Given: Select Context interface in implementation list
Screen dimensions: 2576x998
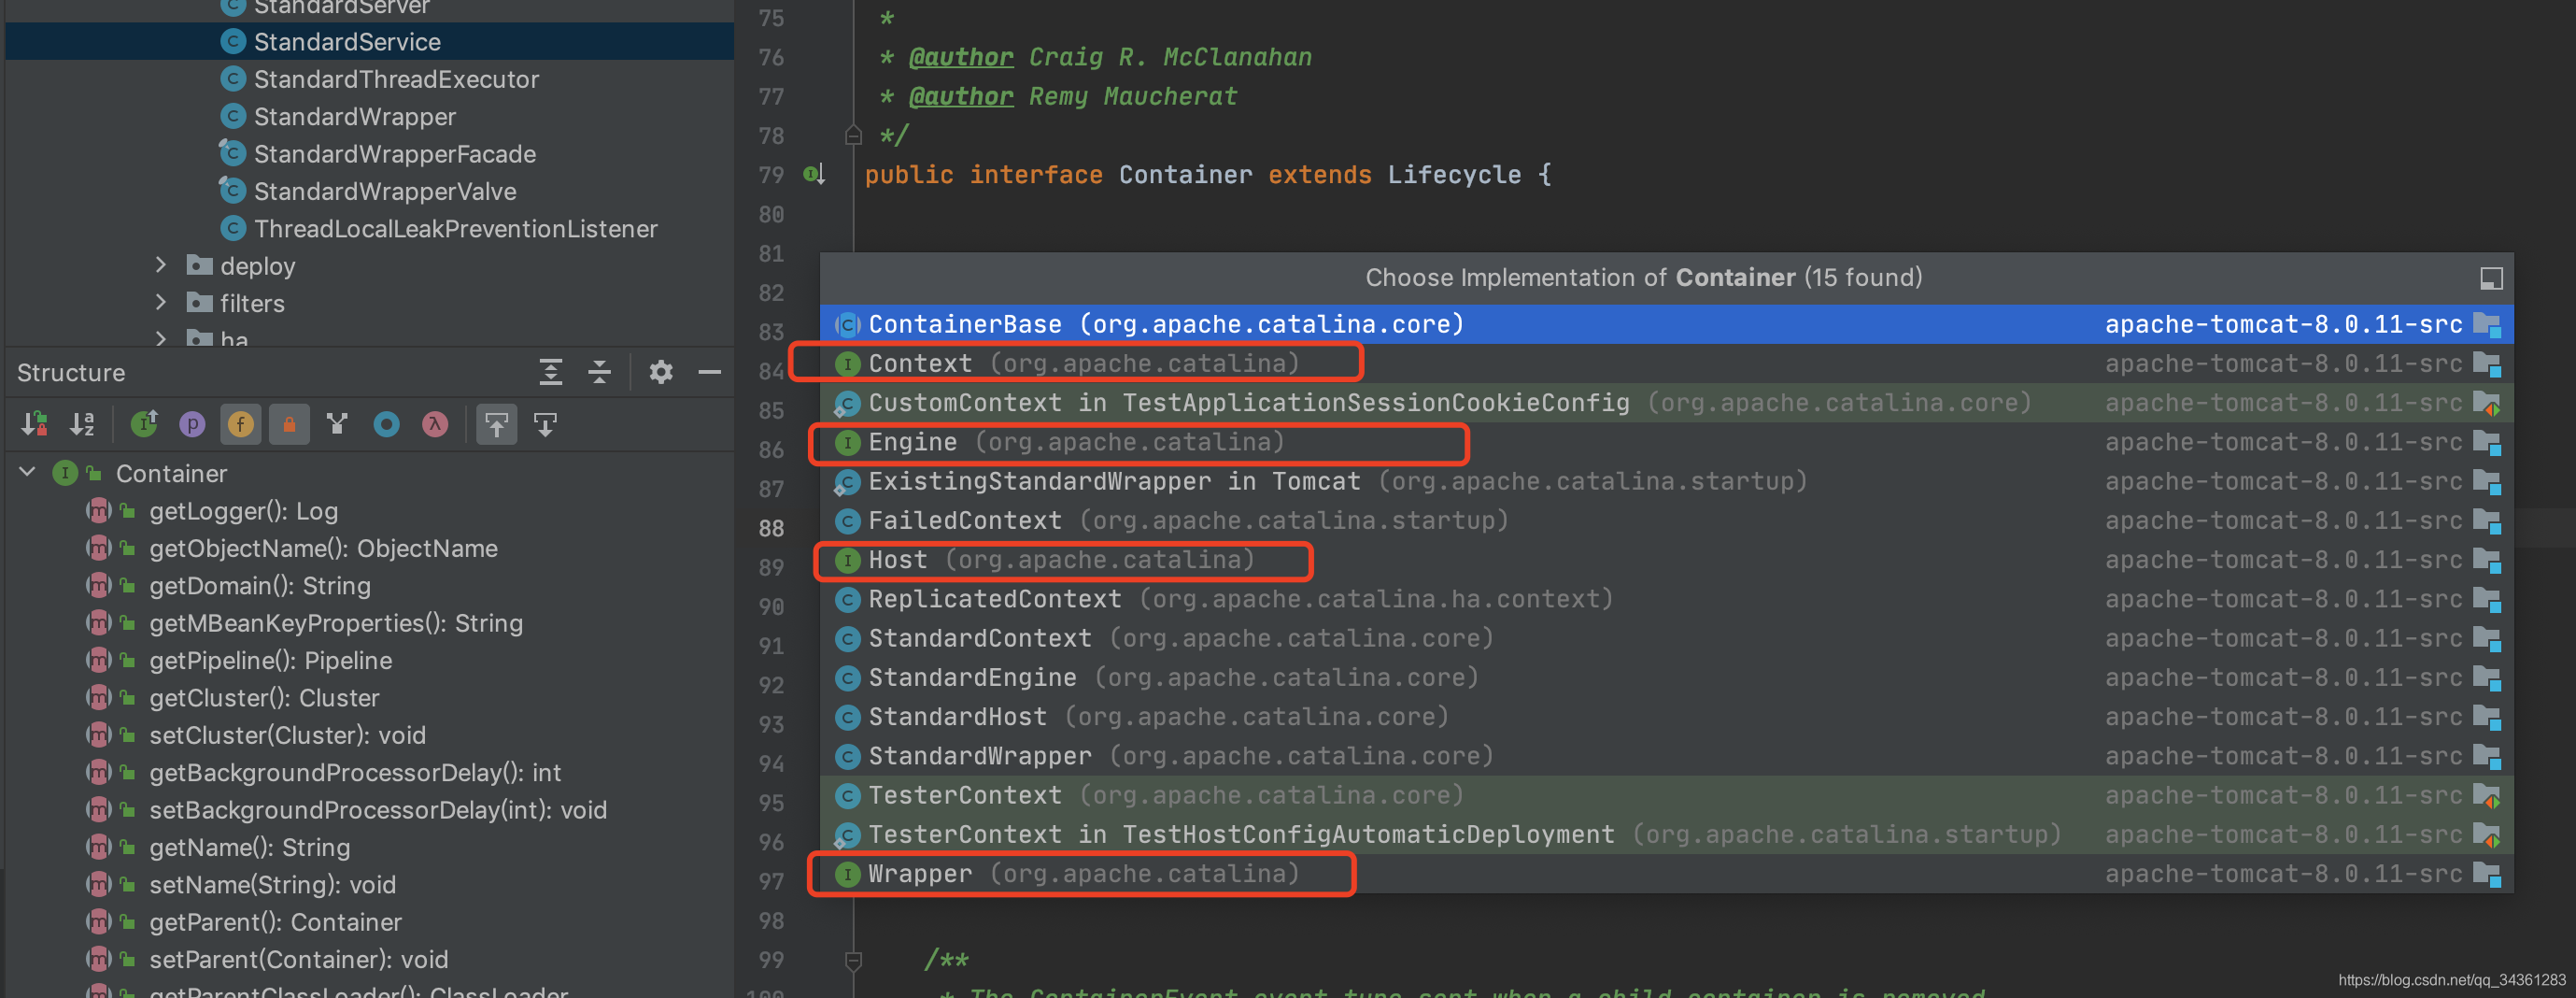Looking at the screenshot, I should point(1666,363).
